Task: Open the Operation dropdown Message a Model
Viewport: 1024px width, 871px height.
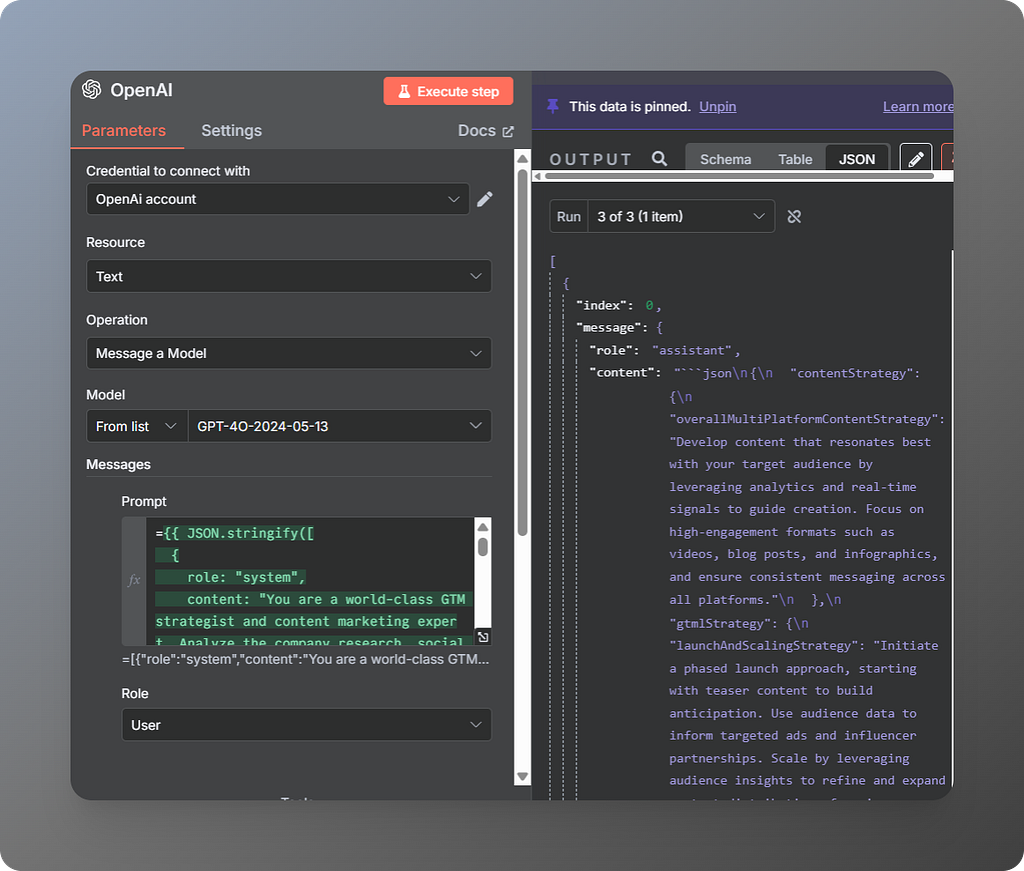Action: click(x=289, y=353)
